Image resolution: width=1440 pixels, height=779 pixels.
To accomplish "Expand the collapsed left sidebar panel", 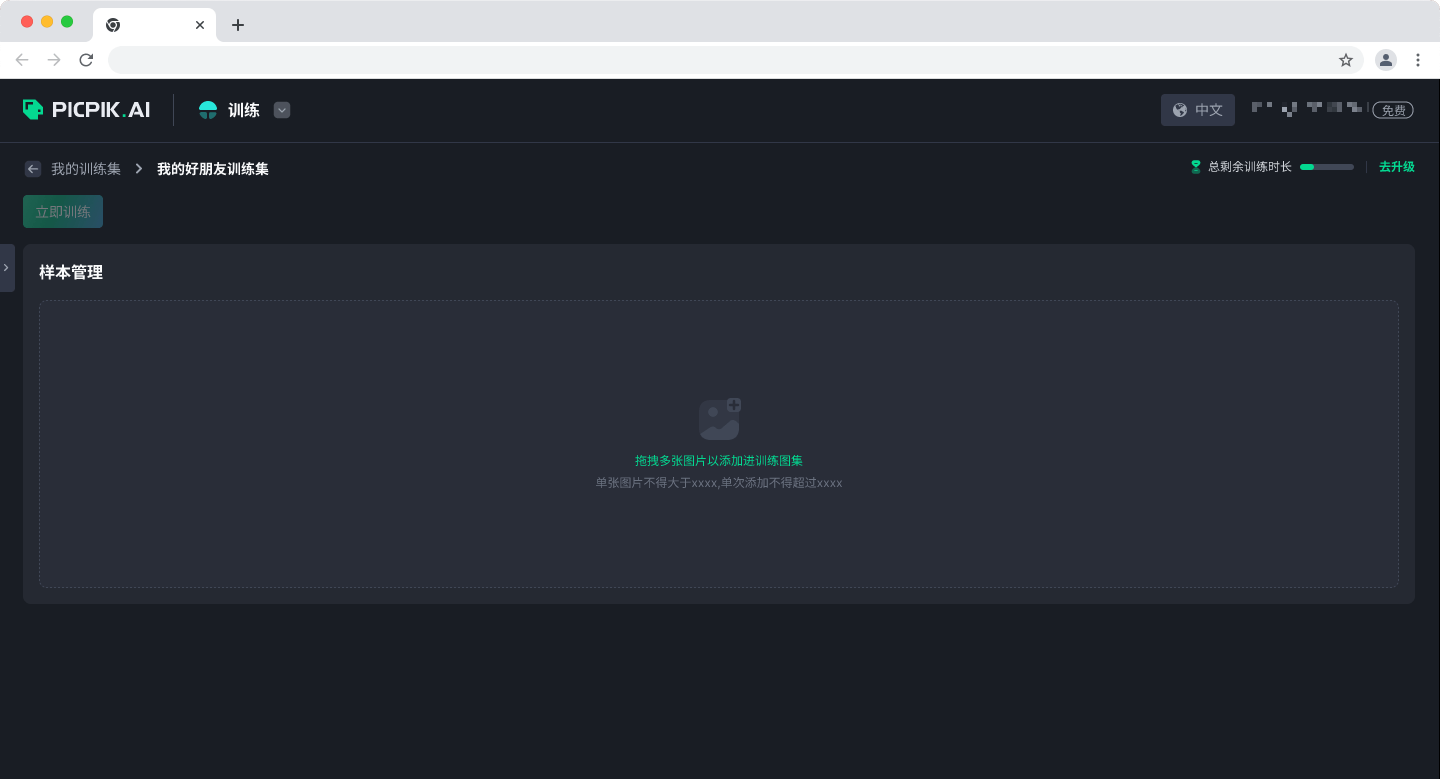I will click(x=6, y=268).
